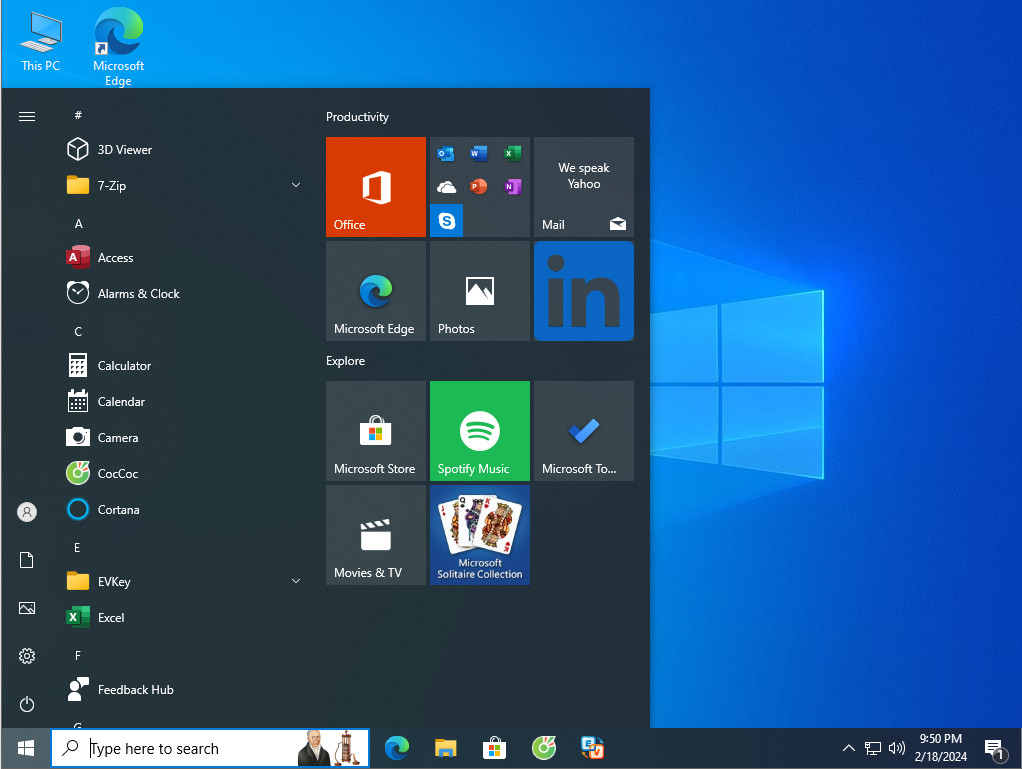This screenshot has height=769, width=1022.
Task: Launch PowerPoint from the Office folder tile
Action: click(x=478, y=186)
